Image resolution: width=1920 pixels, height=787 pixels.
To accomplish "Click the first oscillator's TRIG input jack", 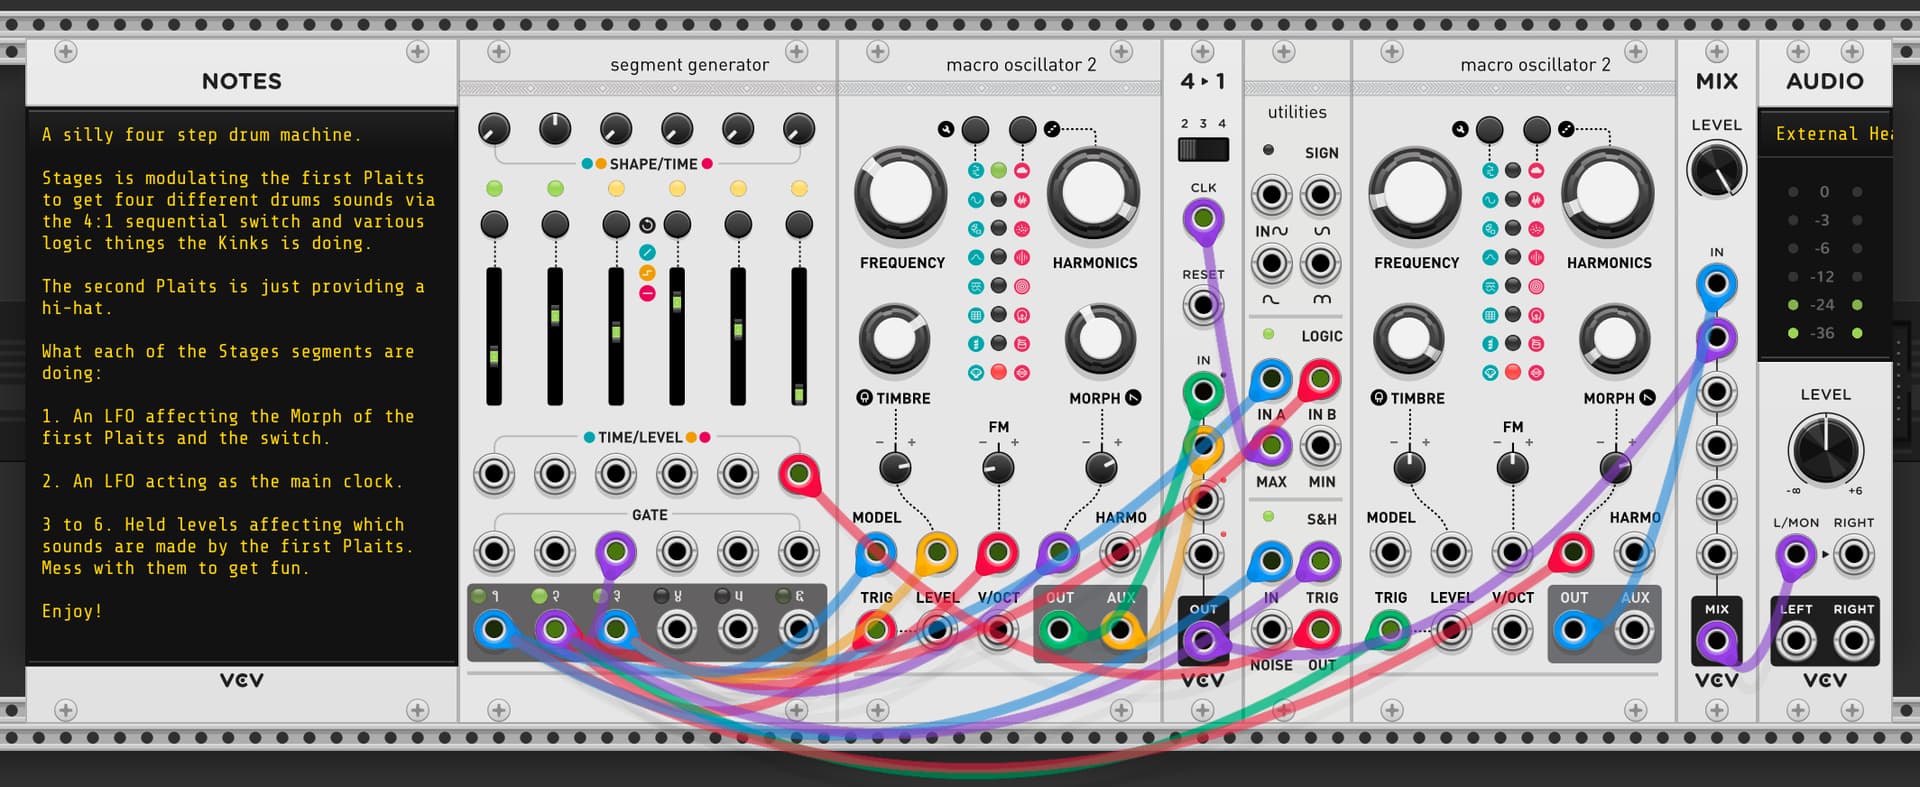I will [875, 630].
